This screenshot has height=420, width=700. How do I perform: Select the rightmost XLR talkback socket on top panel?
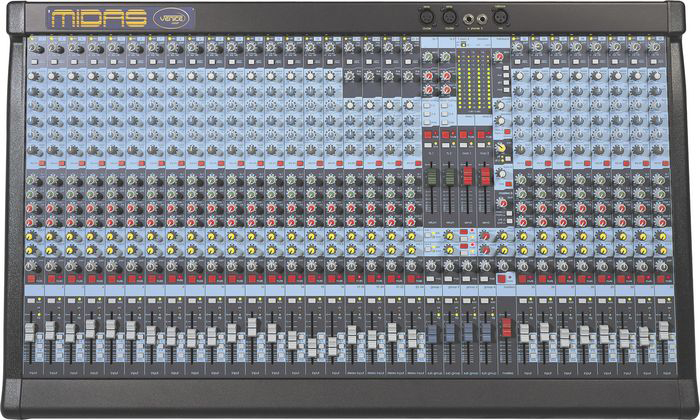(500, 18)
